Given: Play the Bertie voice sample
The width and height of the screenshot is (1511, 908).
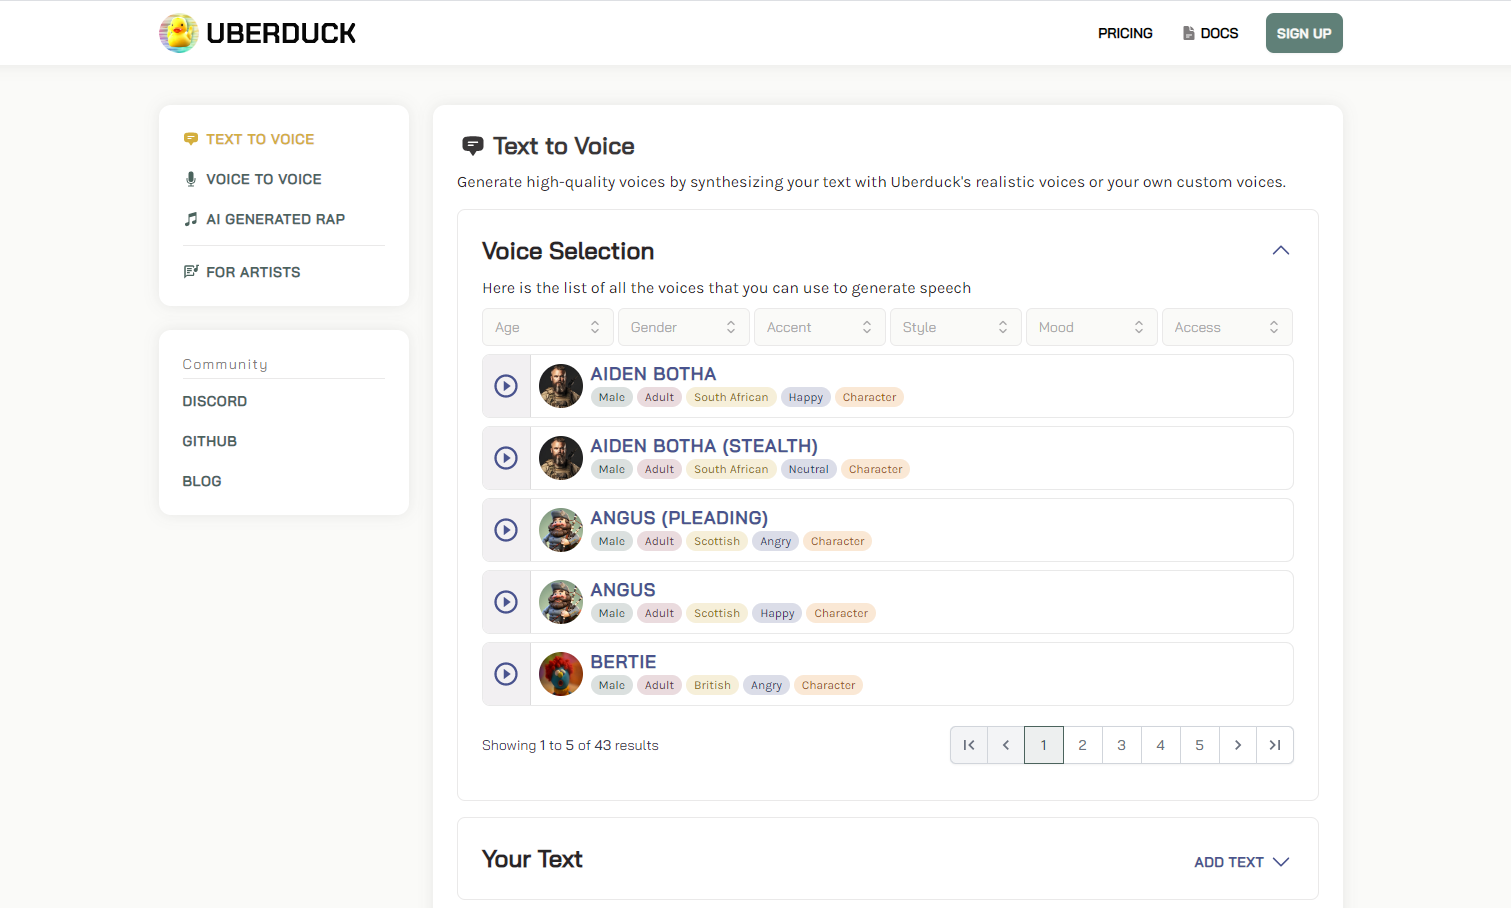Looking at the screenshot, I should click(x=506, y=674).
